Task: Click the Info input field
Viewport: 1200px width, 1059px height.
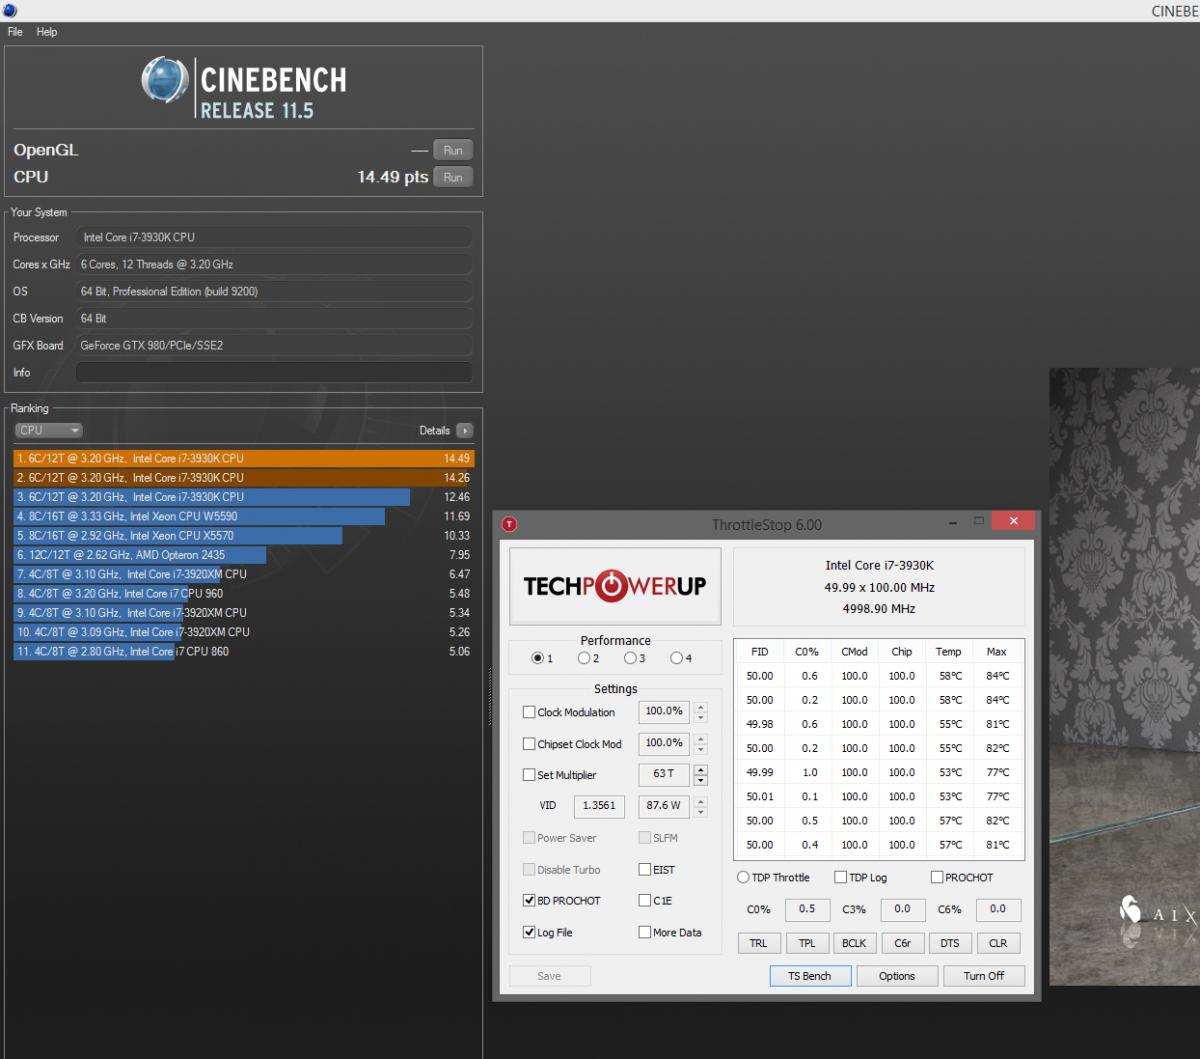Action: 274,372
